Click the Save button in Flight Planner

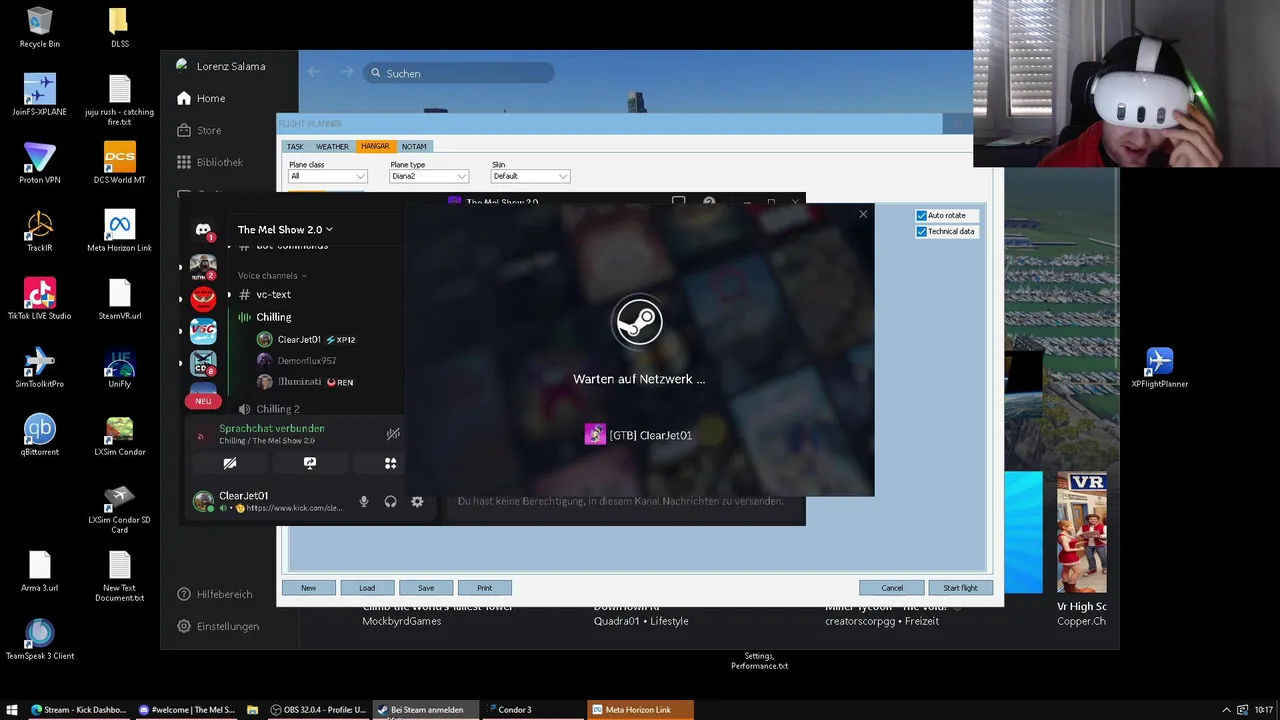[426, 588]
